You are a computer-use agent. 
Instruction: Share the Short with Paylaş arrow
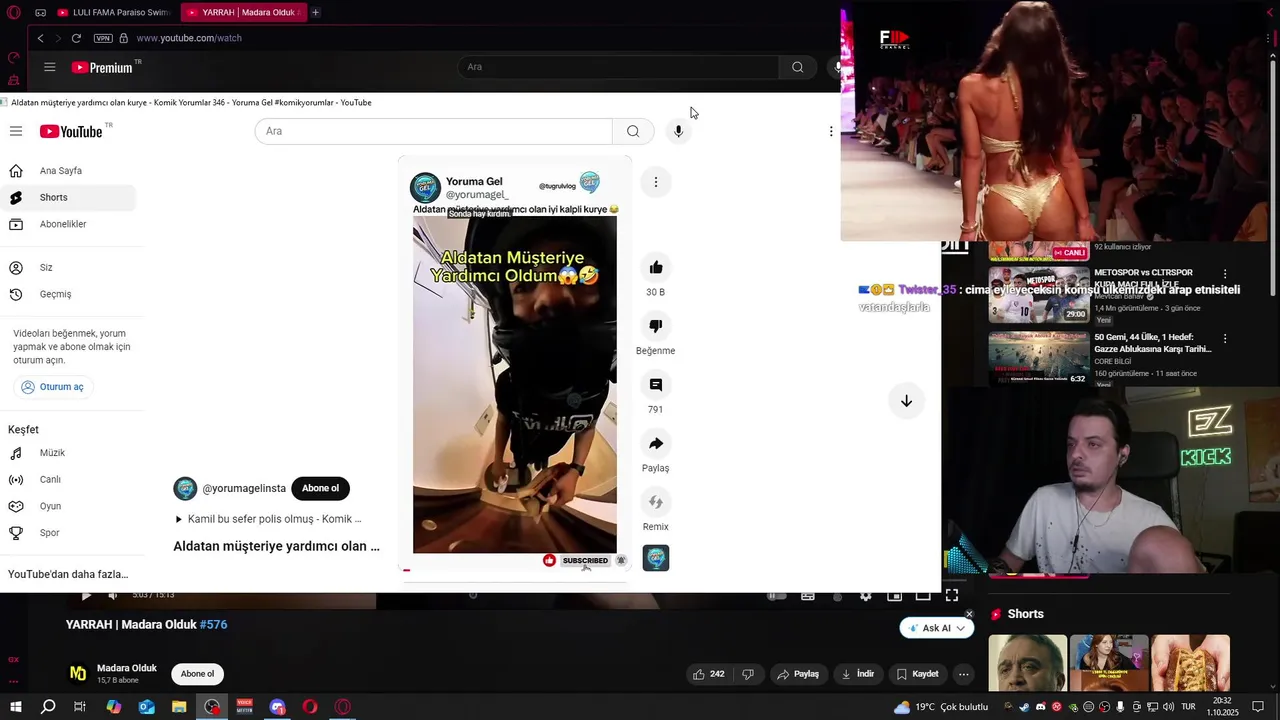tap(656, 443)
